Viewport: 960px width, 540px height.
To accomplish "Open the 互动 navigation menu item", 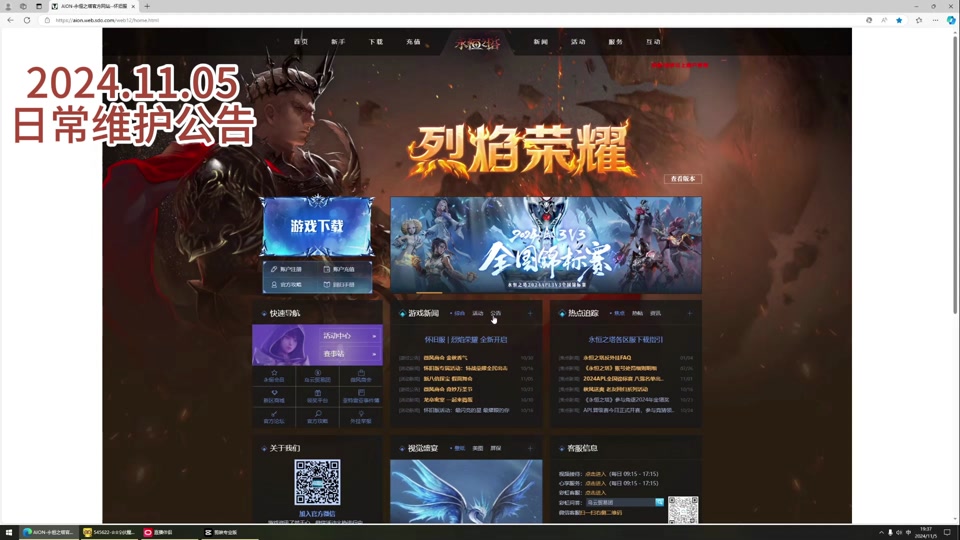I will [653, 42].
